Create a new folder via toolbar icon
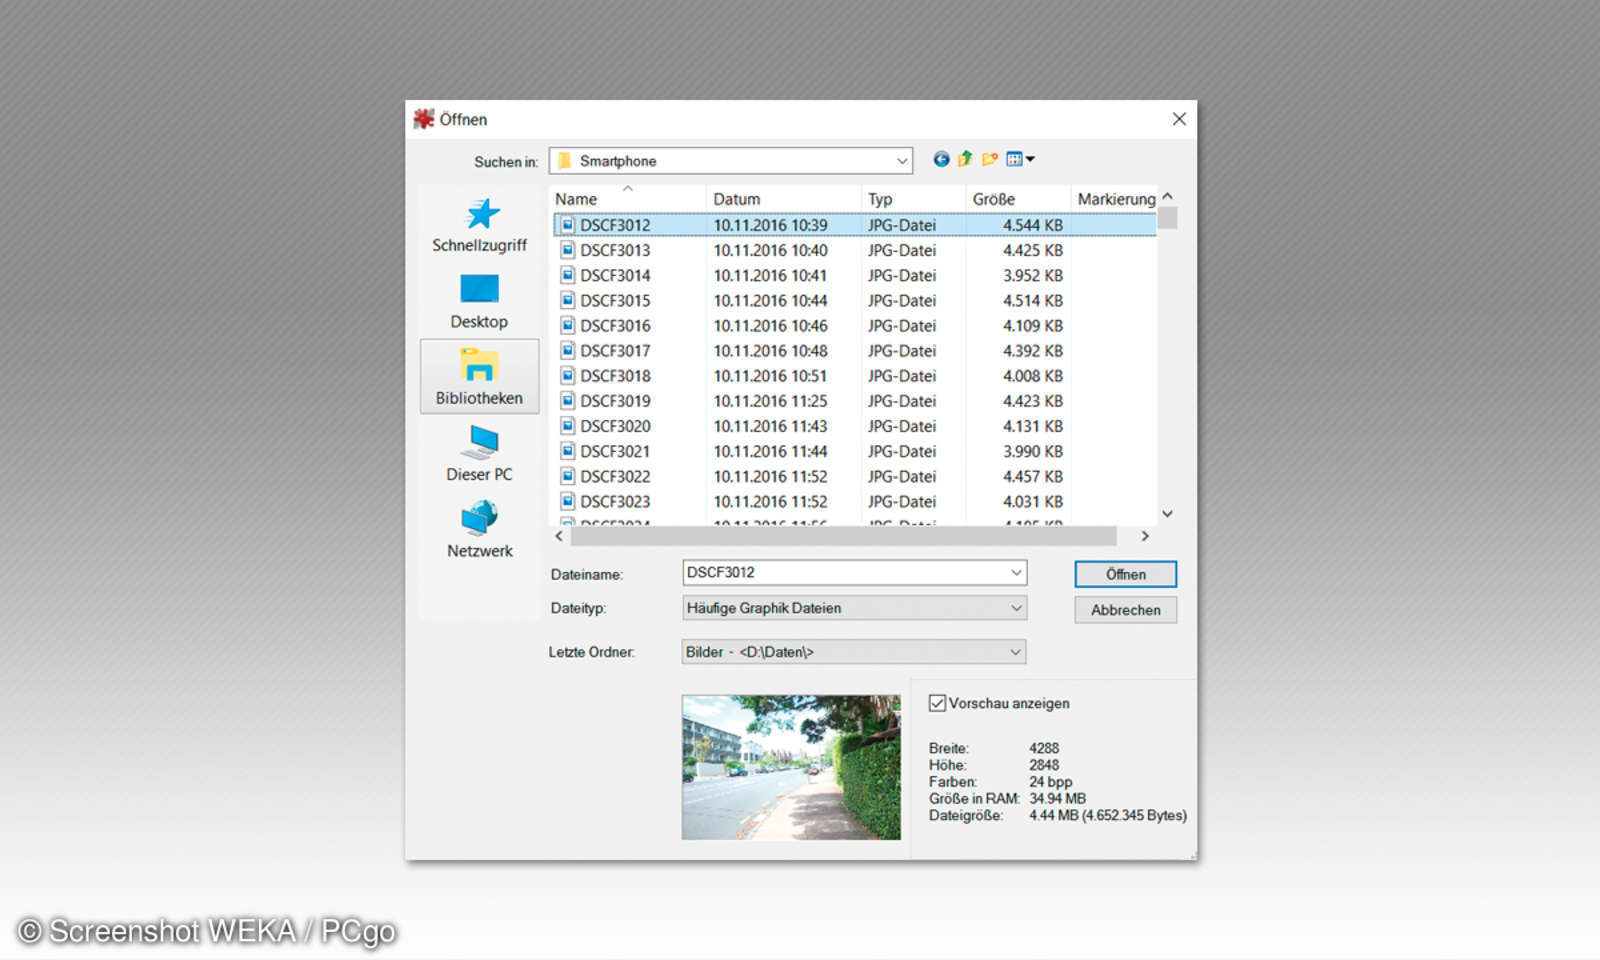 990,159
